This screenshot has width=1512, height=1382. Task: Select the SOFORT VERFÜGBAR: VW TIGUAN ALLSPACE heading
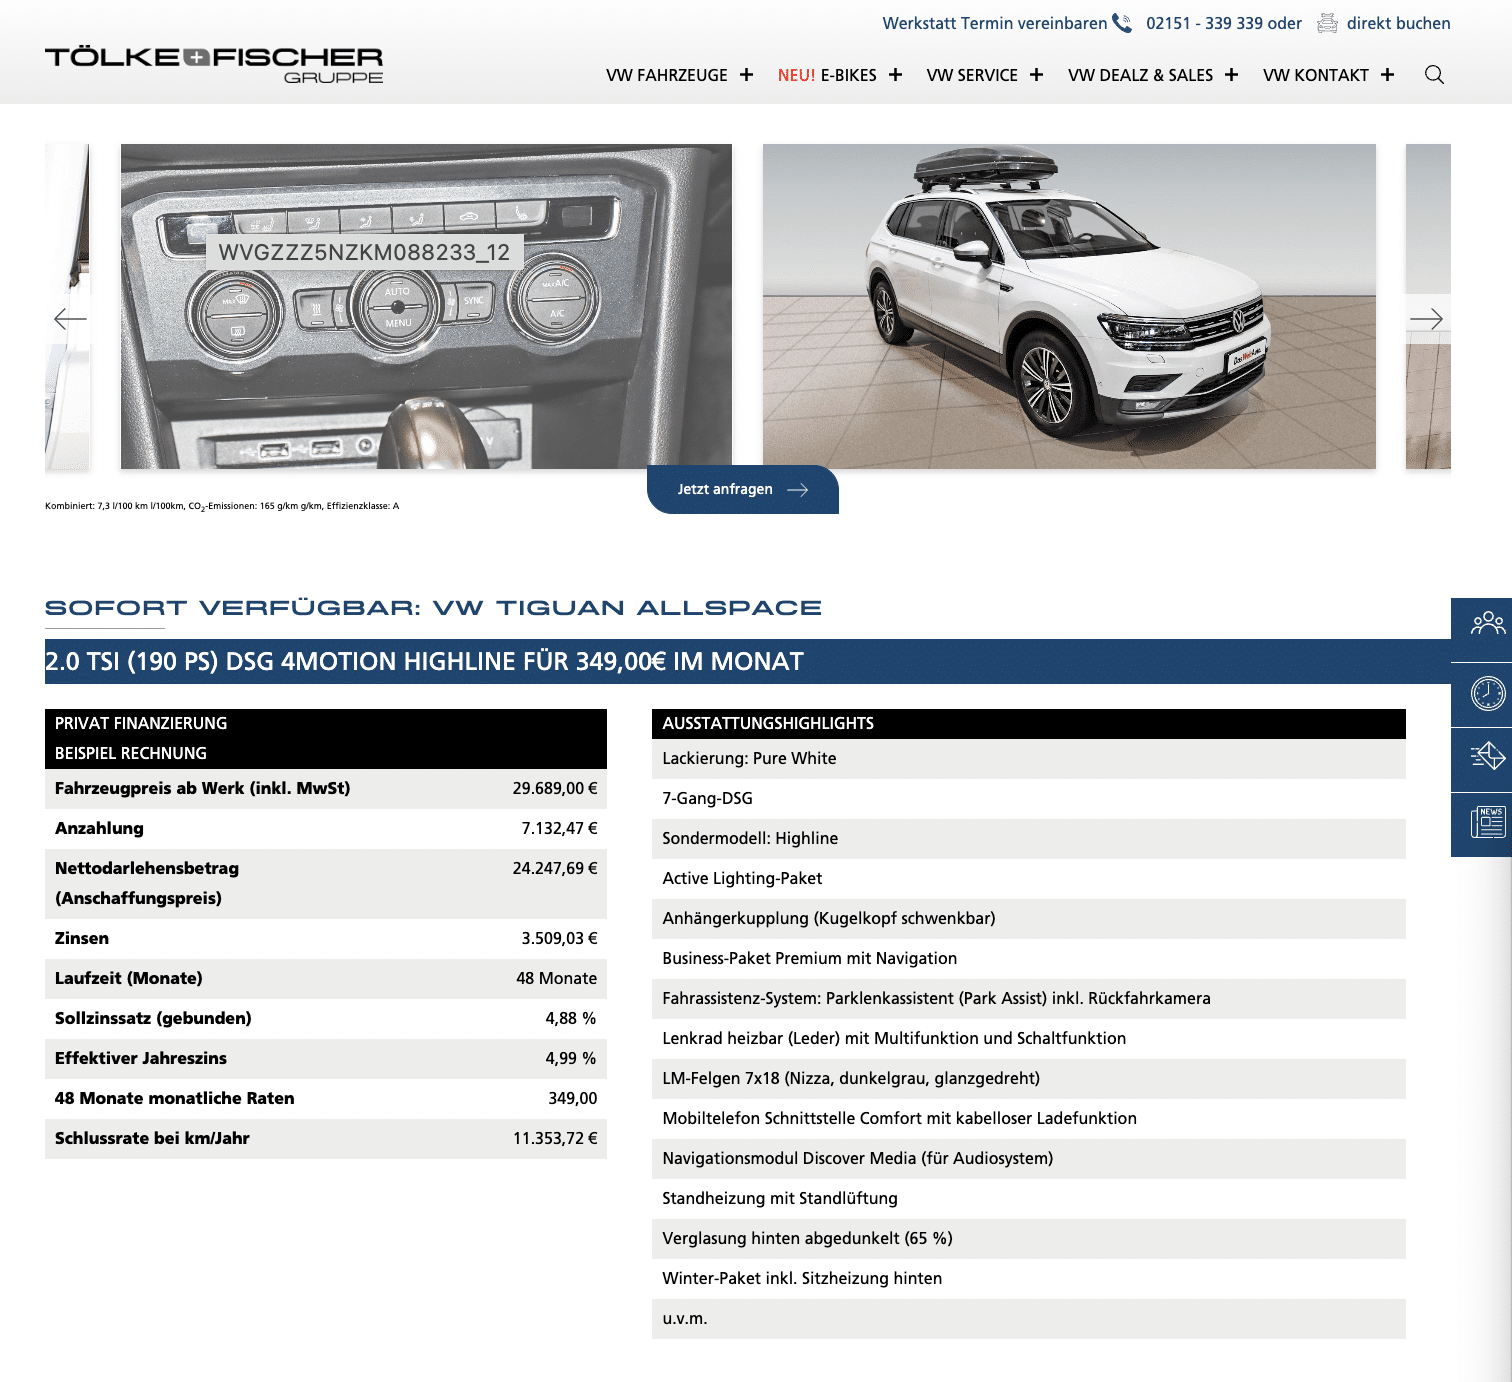pos(433,608)
